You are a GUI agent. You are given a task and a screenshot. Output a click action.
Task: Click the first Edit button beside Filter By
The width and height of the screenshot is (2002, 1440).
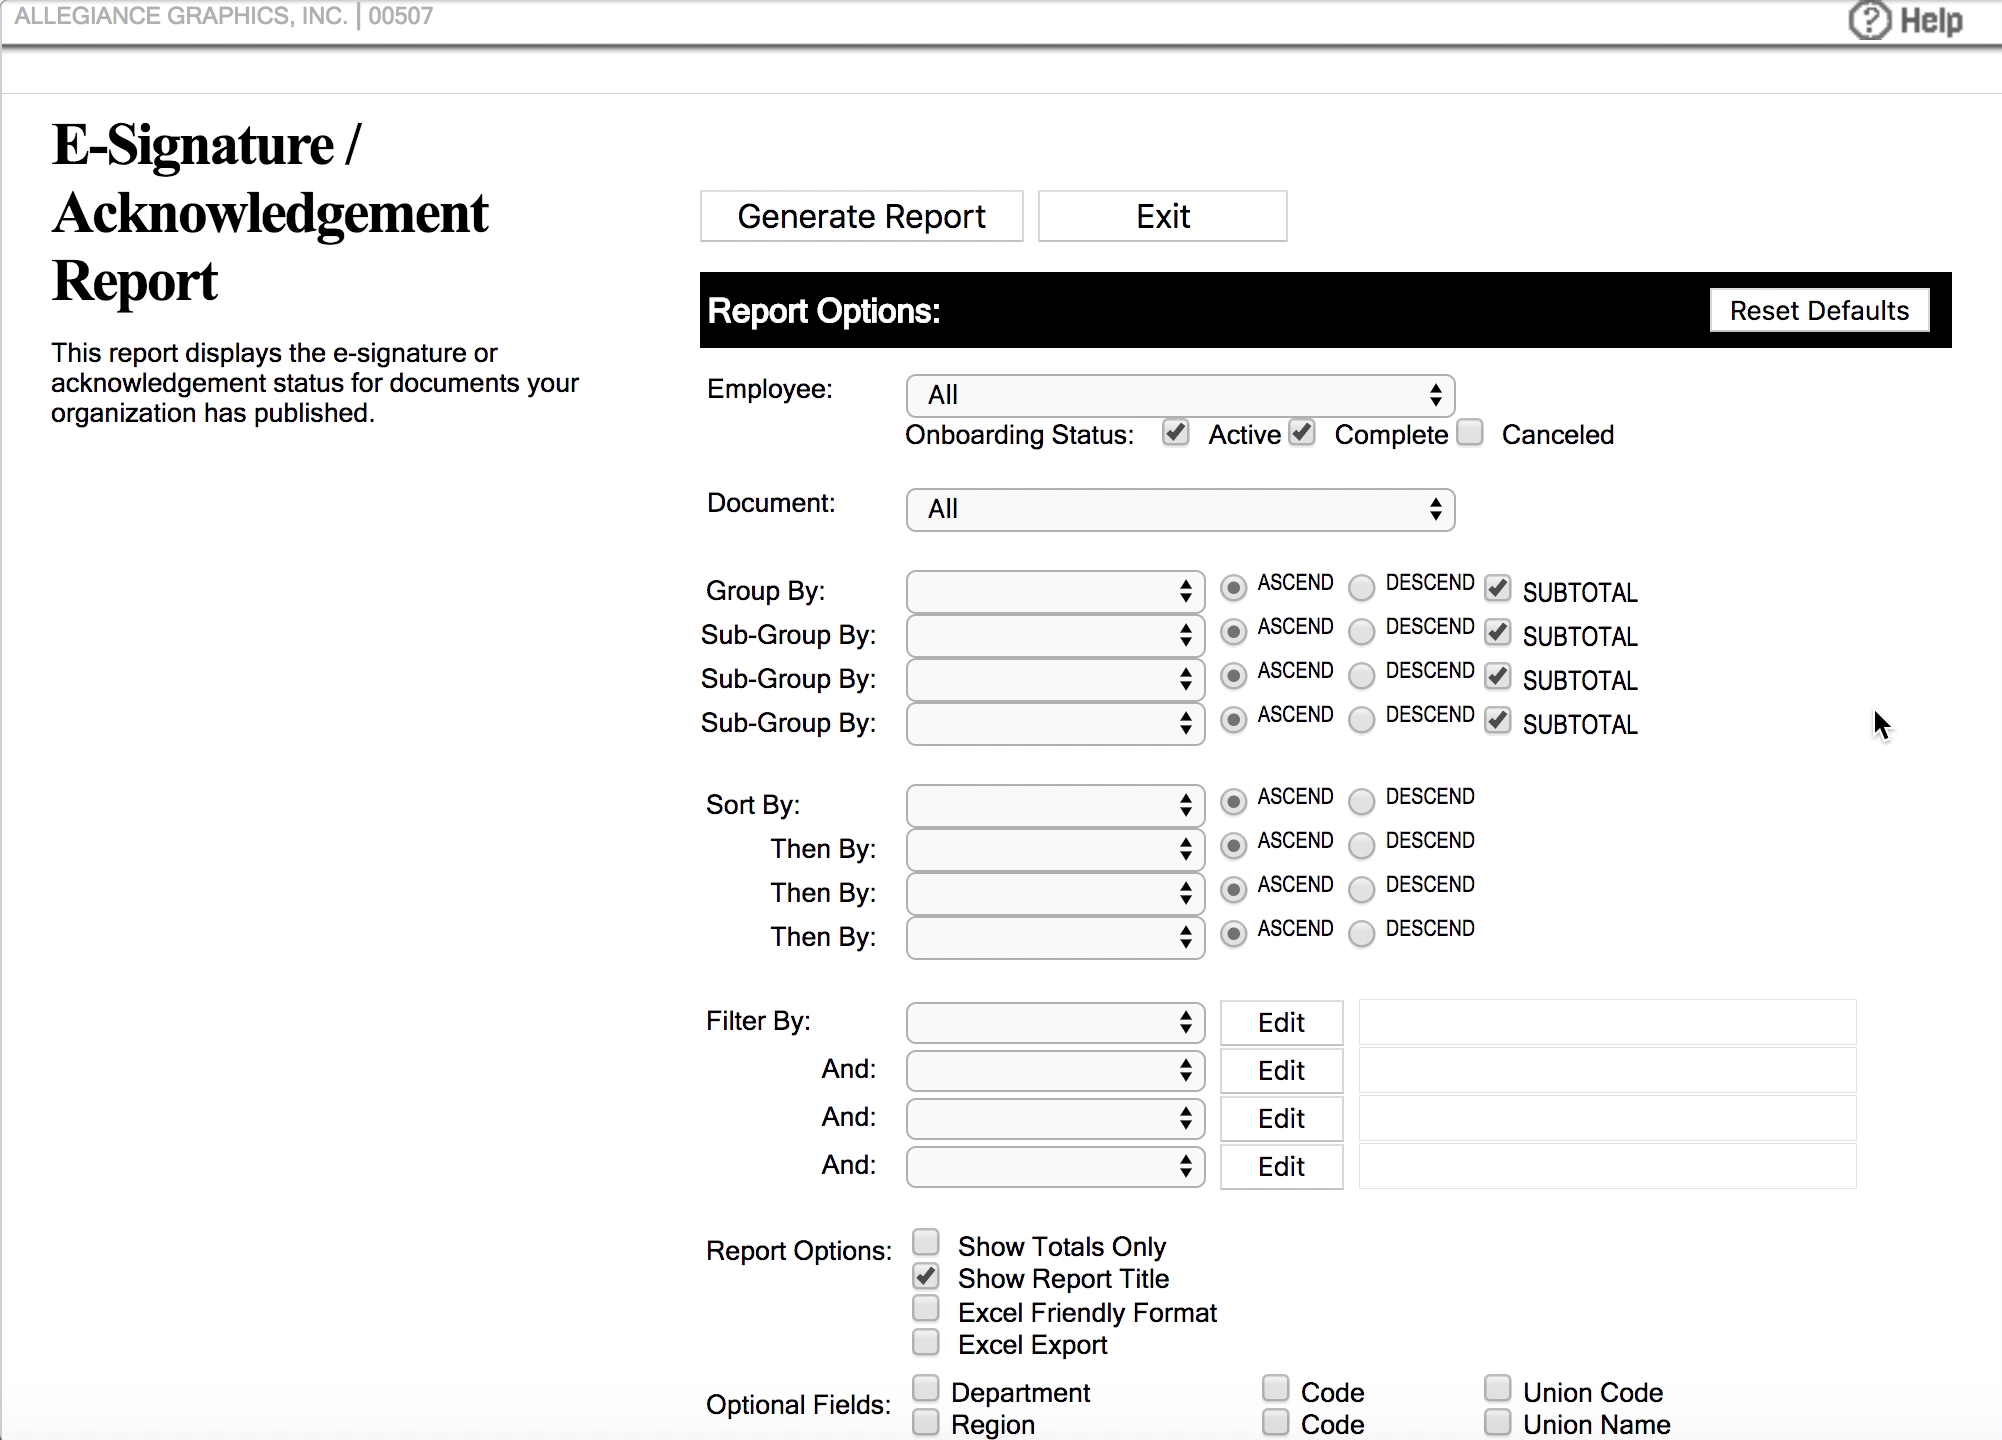pyautogui.click(x=1281, y=1022)
